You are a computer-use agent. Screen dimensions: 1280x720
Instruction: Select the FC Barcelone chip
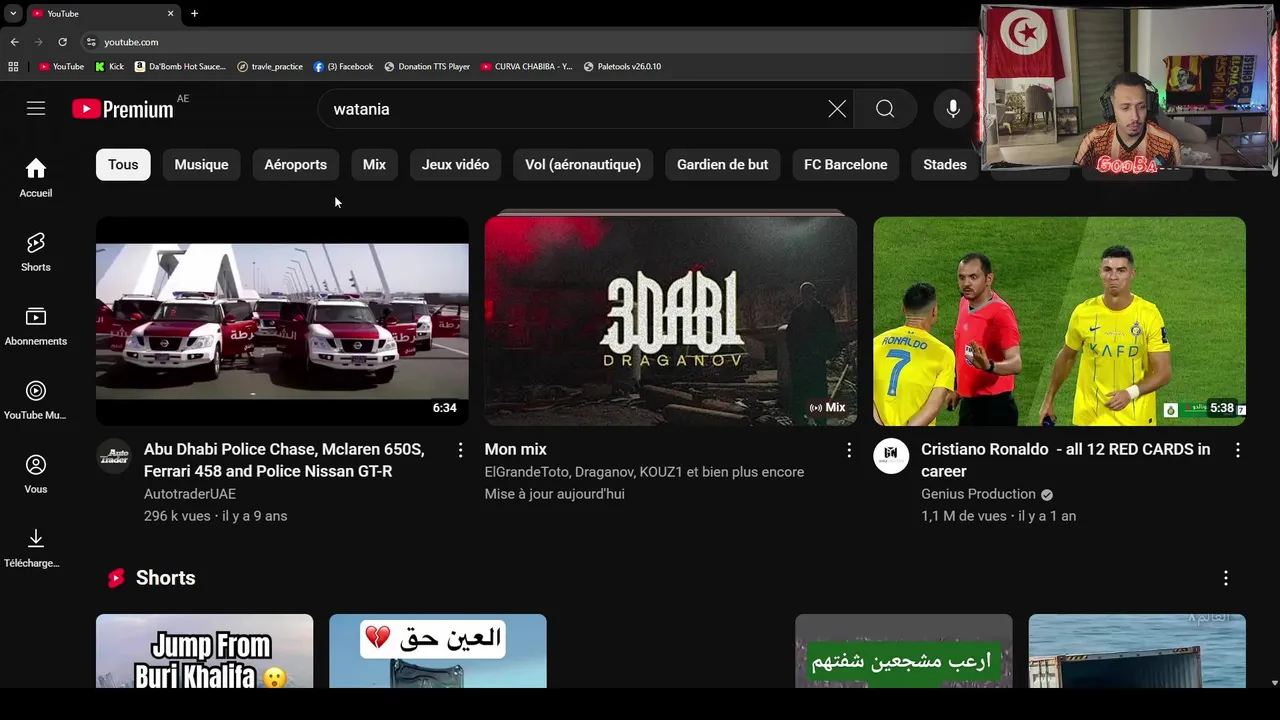(x=846, y=165)
